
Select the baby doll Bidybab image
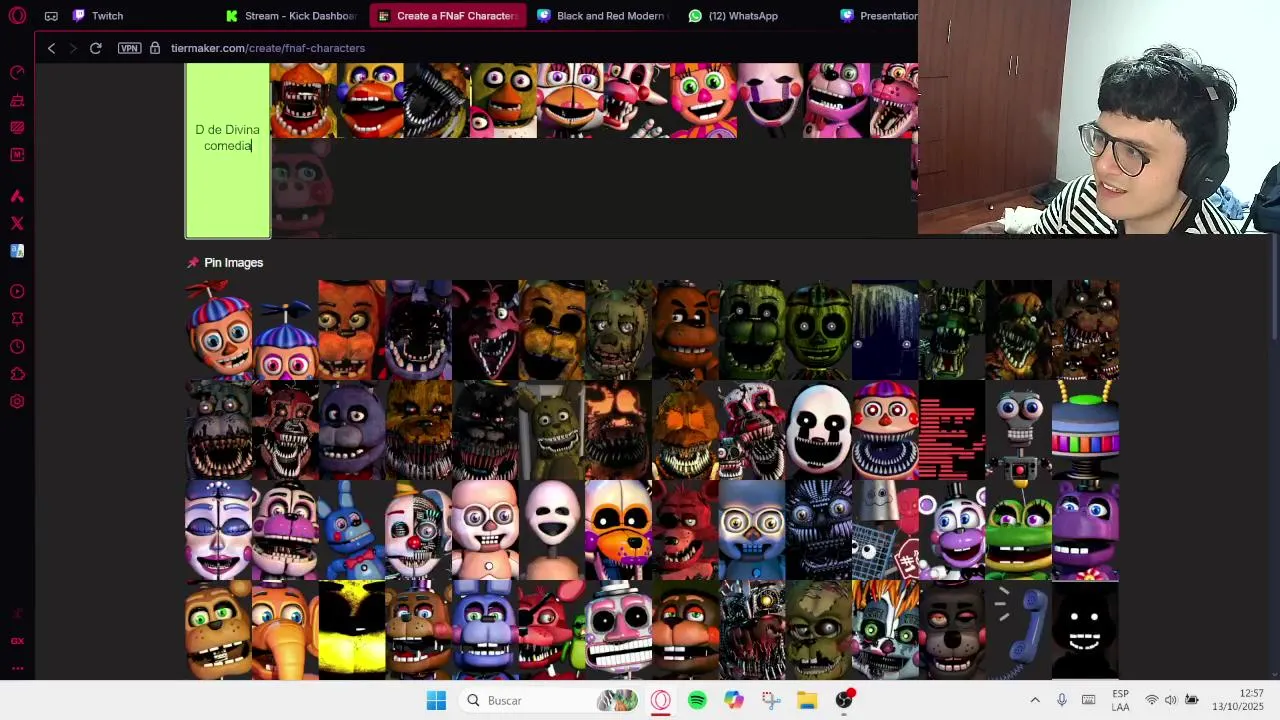[x=485, y=530]
